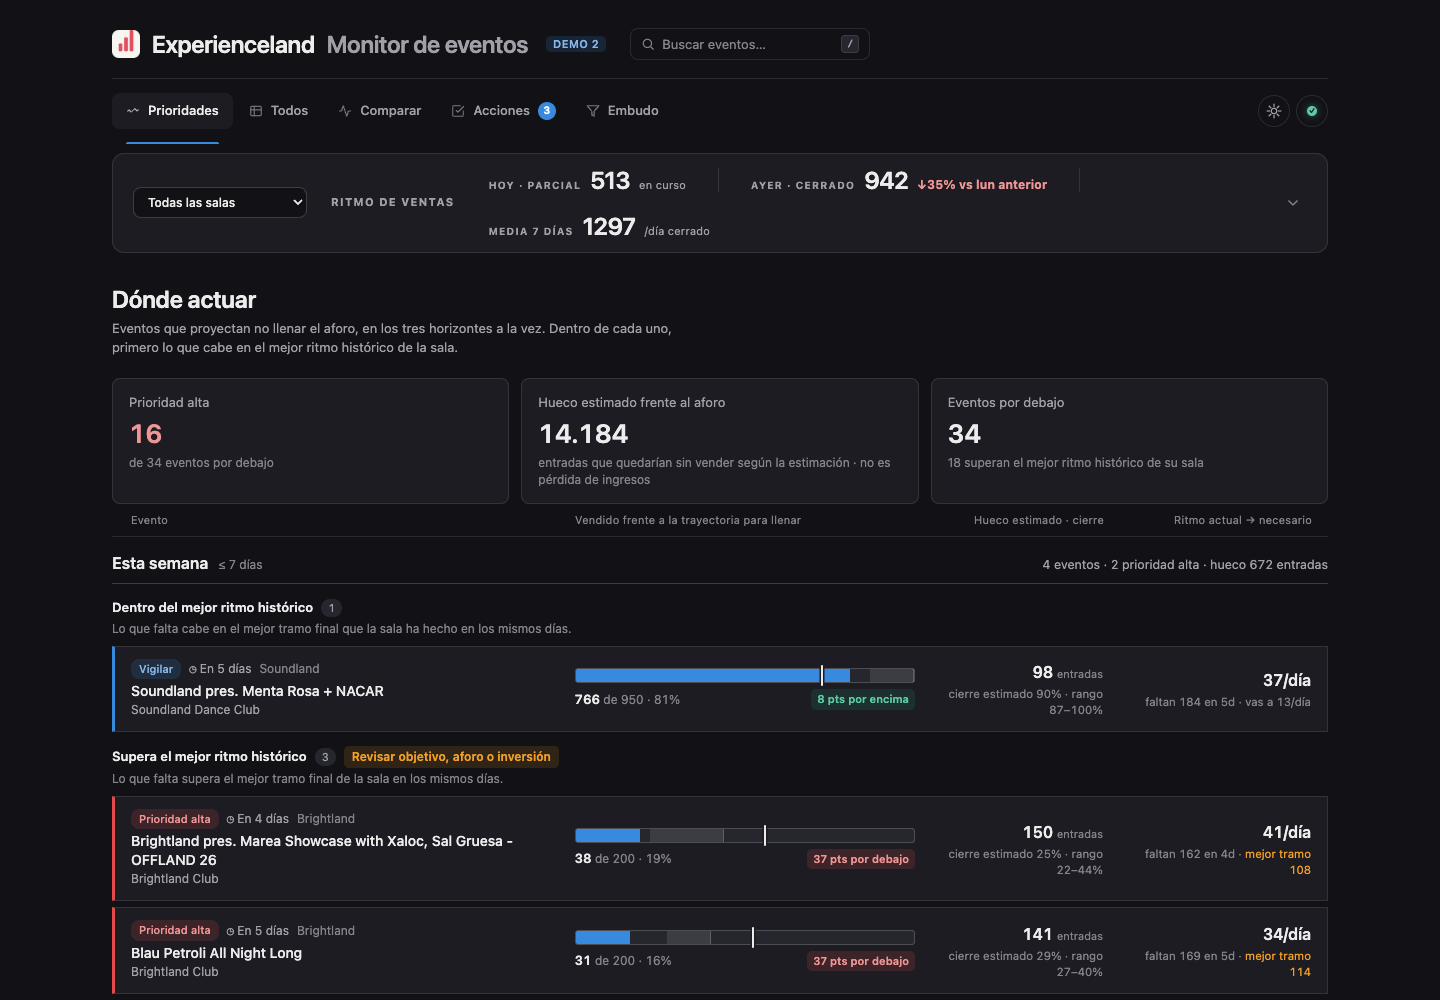Expand the Ritmo de ventas panel chevron
Screen dimensions: 1440x1000
[x=1293, y=203]
